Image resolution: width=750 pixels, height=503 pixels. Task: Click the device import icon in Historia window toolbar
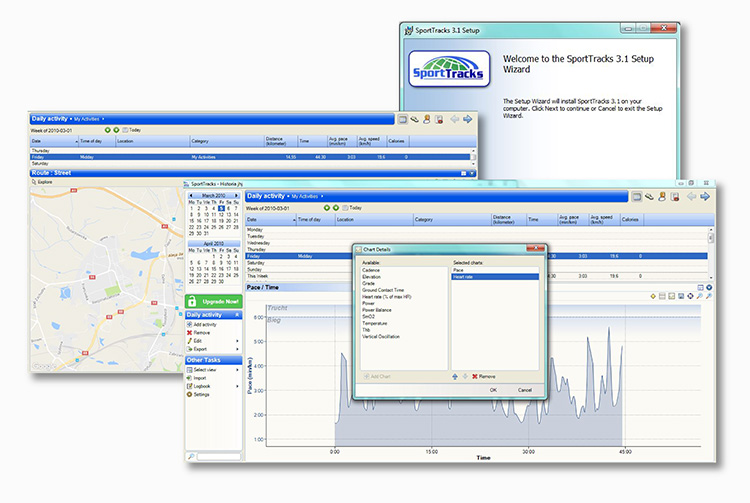pos(675,197)
